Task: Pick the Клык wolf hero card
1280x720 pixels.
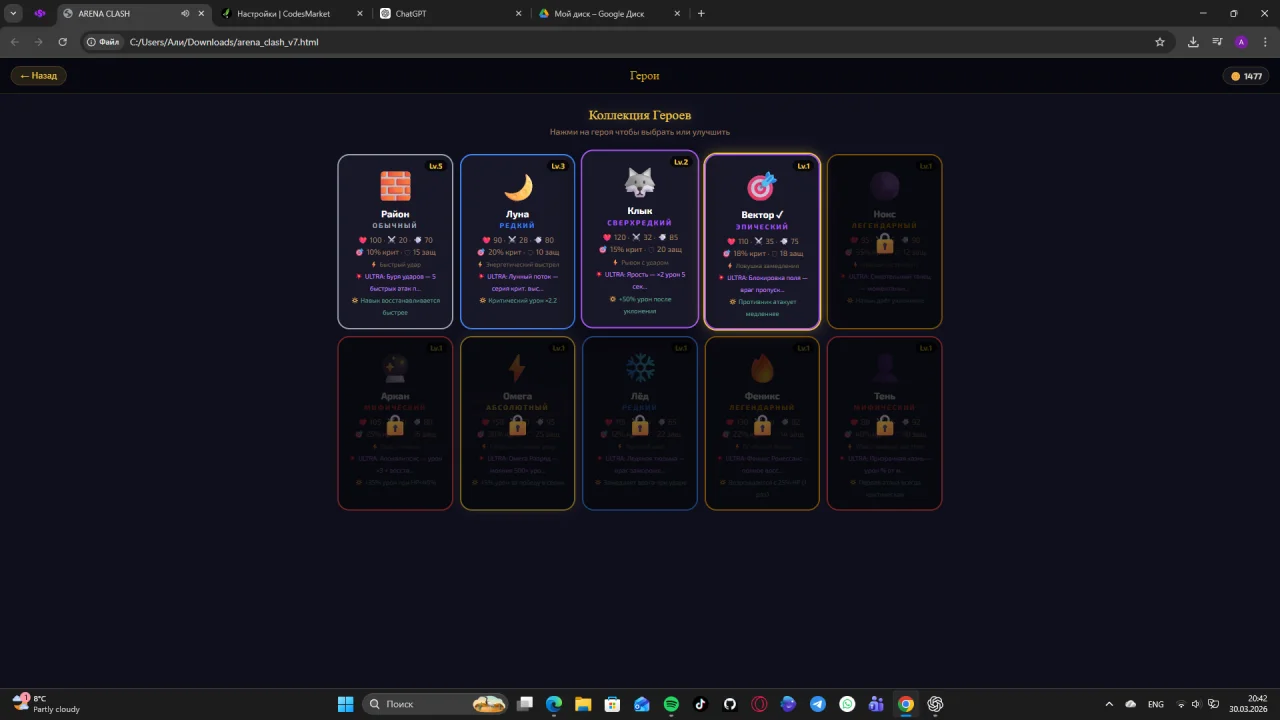Action: click(x=640, y=239)
